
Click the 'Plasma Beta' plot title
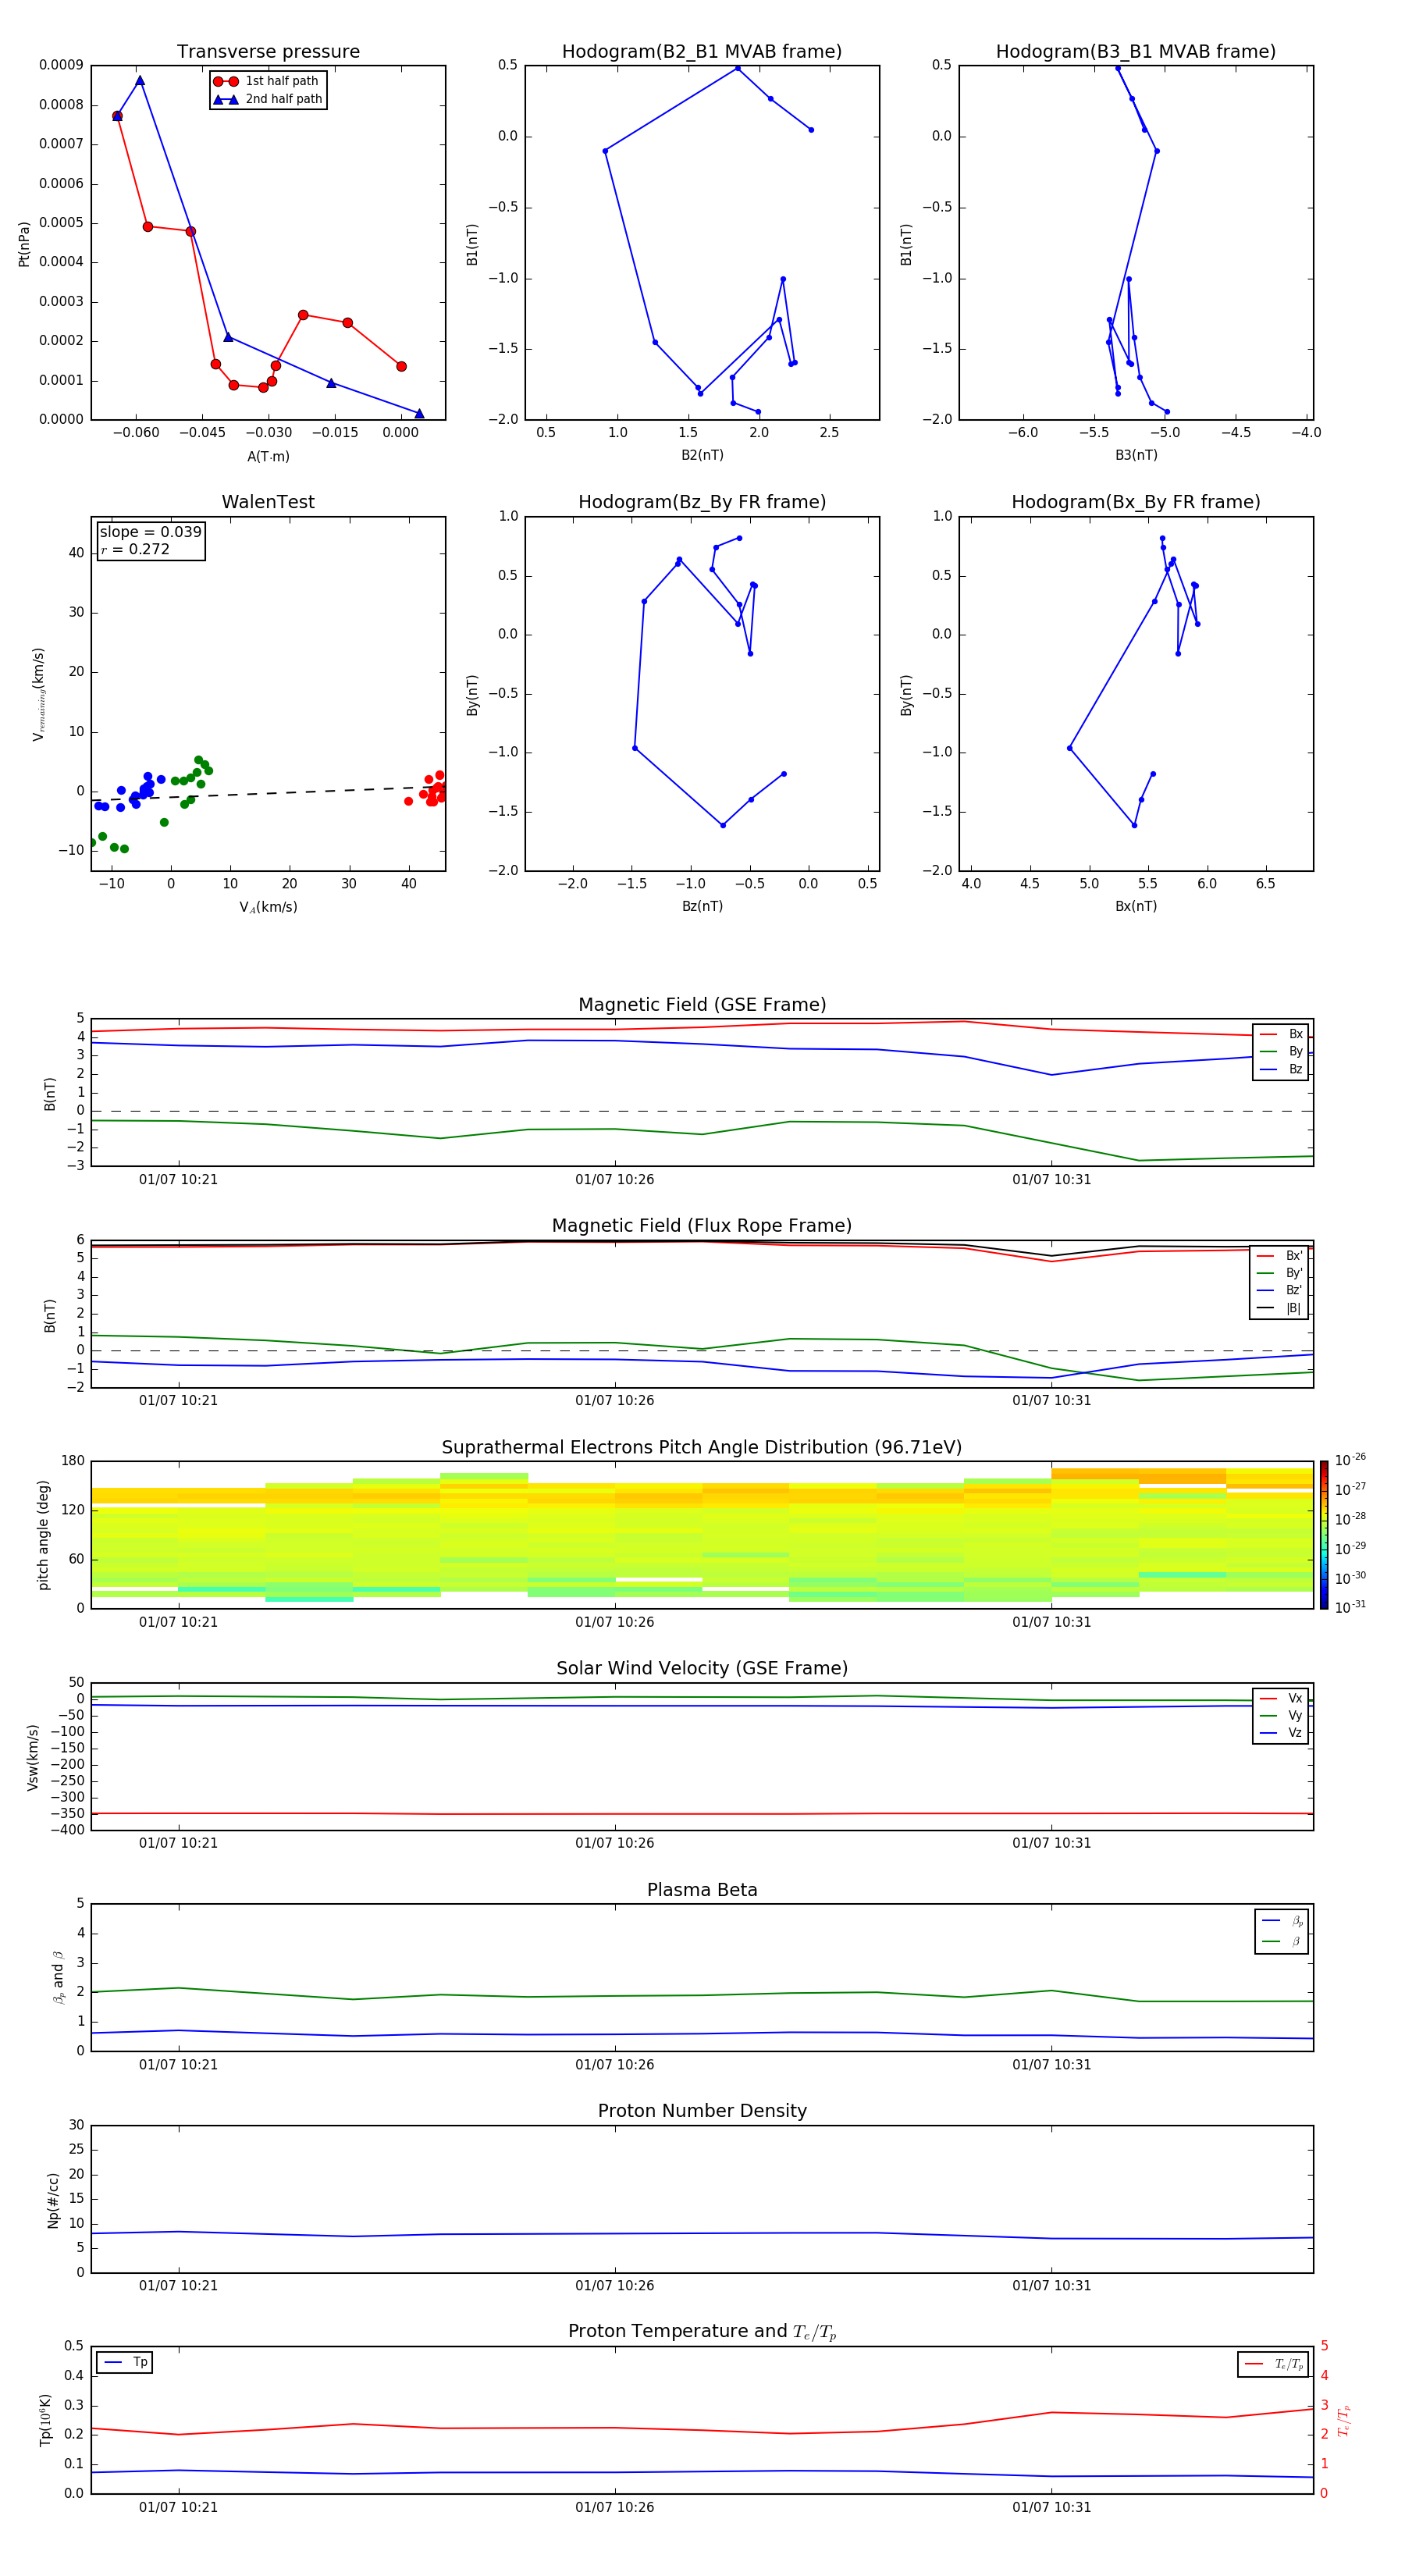(702, 1891)
